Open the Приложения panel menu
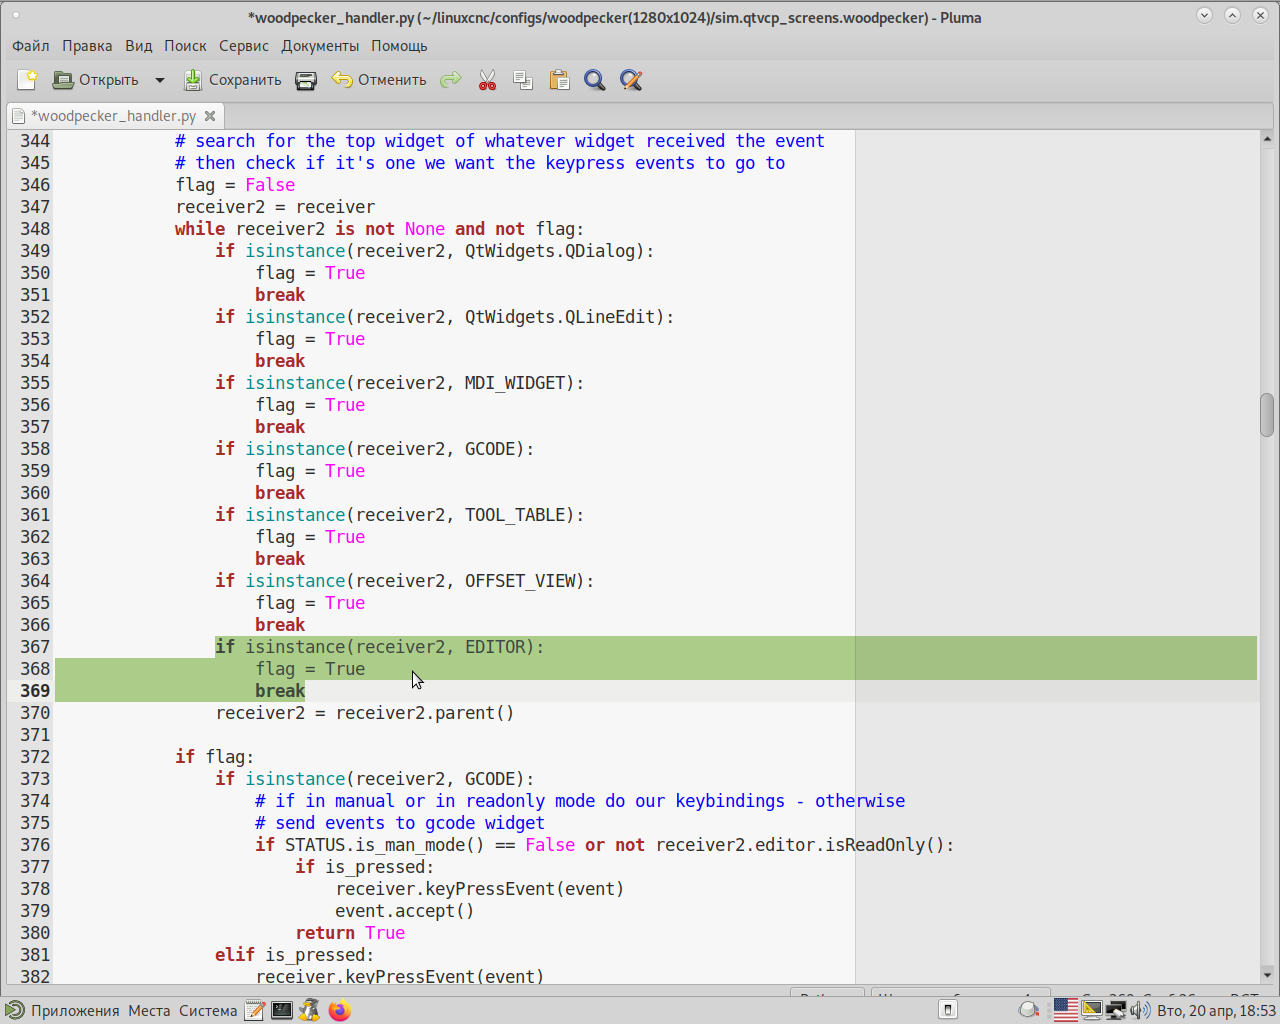This screenshot has width=1280, height=1024. pos(75,1011)
